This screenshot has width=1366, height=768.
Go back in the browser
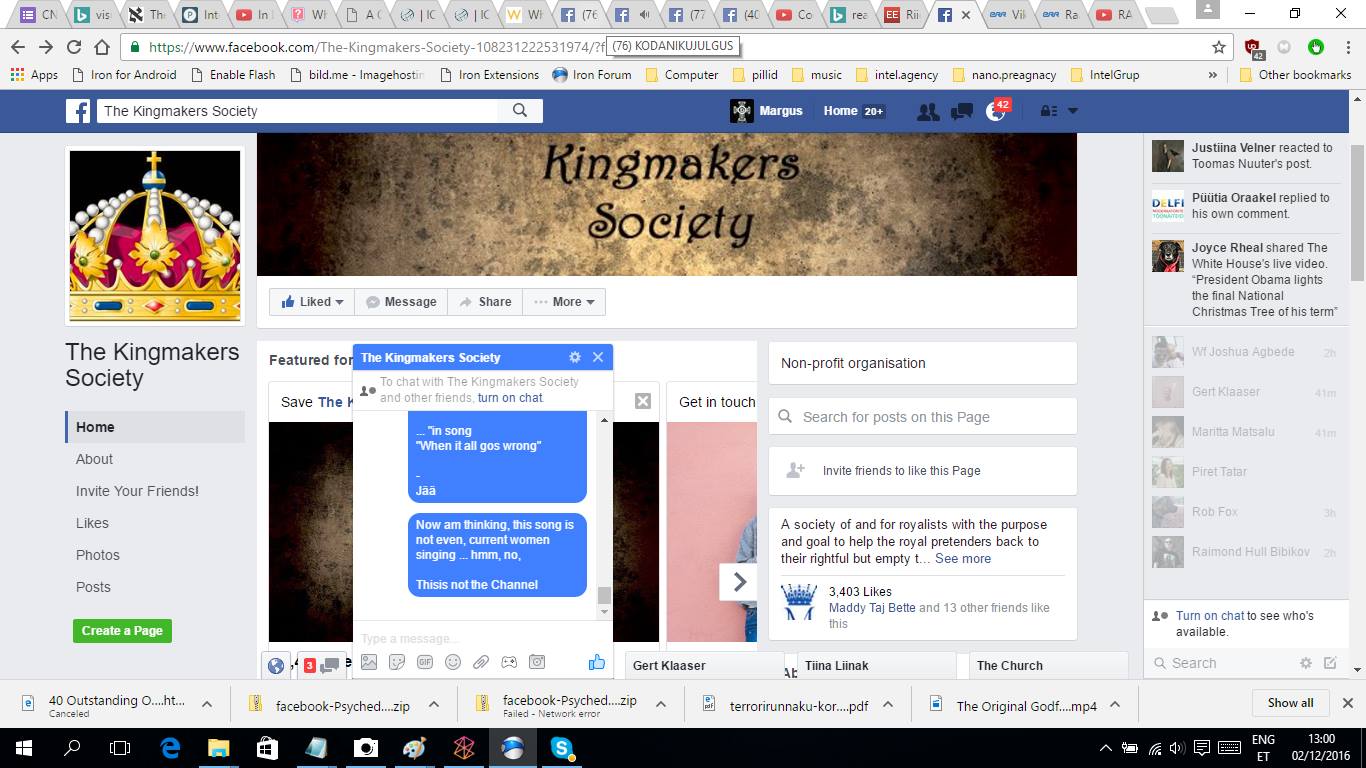point(17,47)
